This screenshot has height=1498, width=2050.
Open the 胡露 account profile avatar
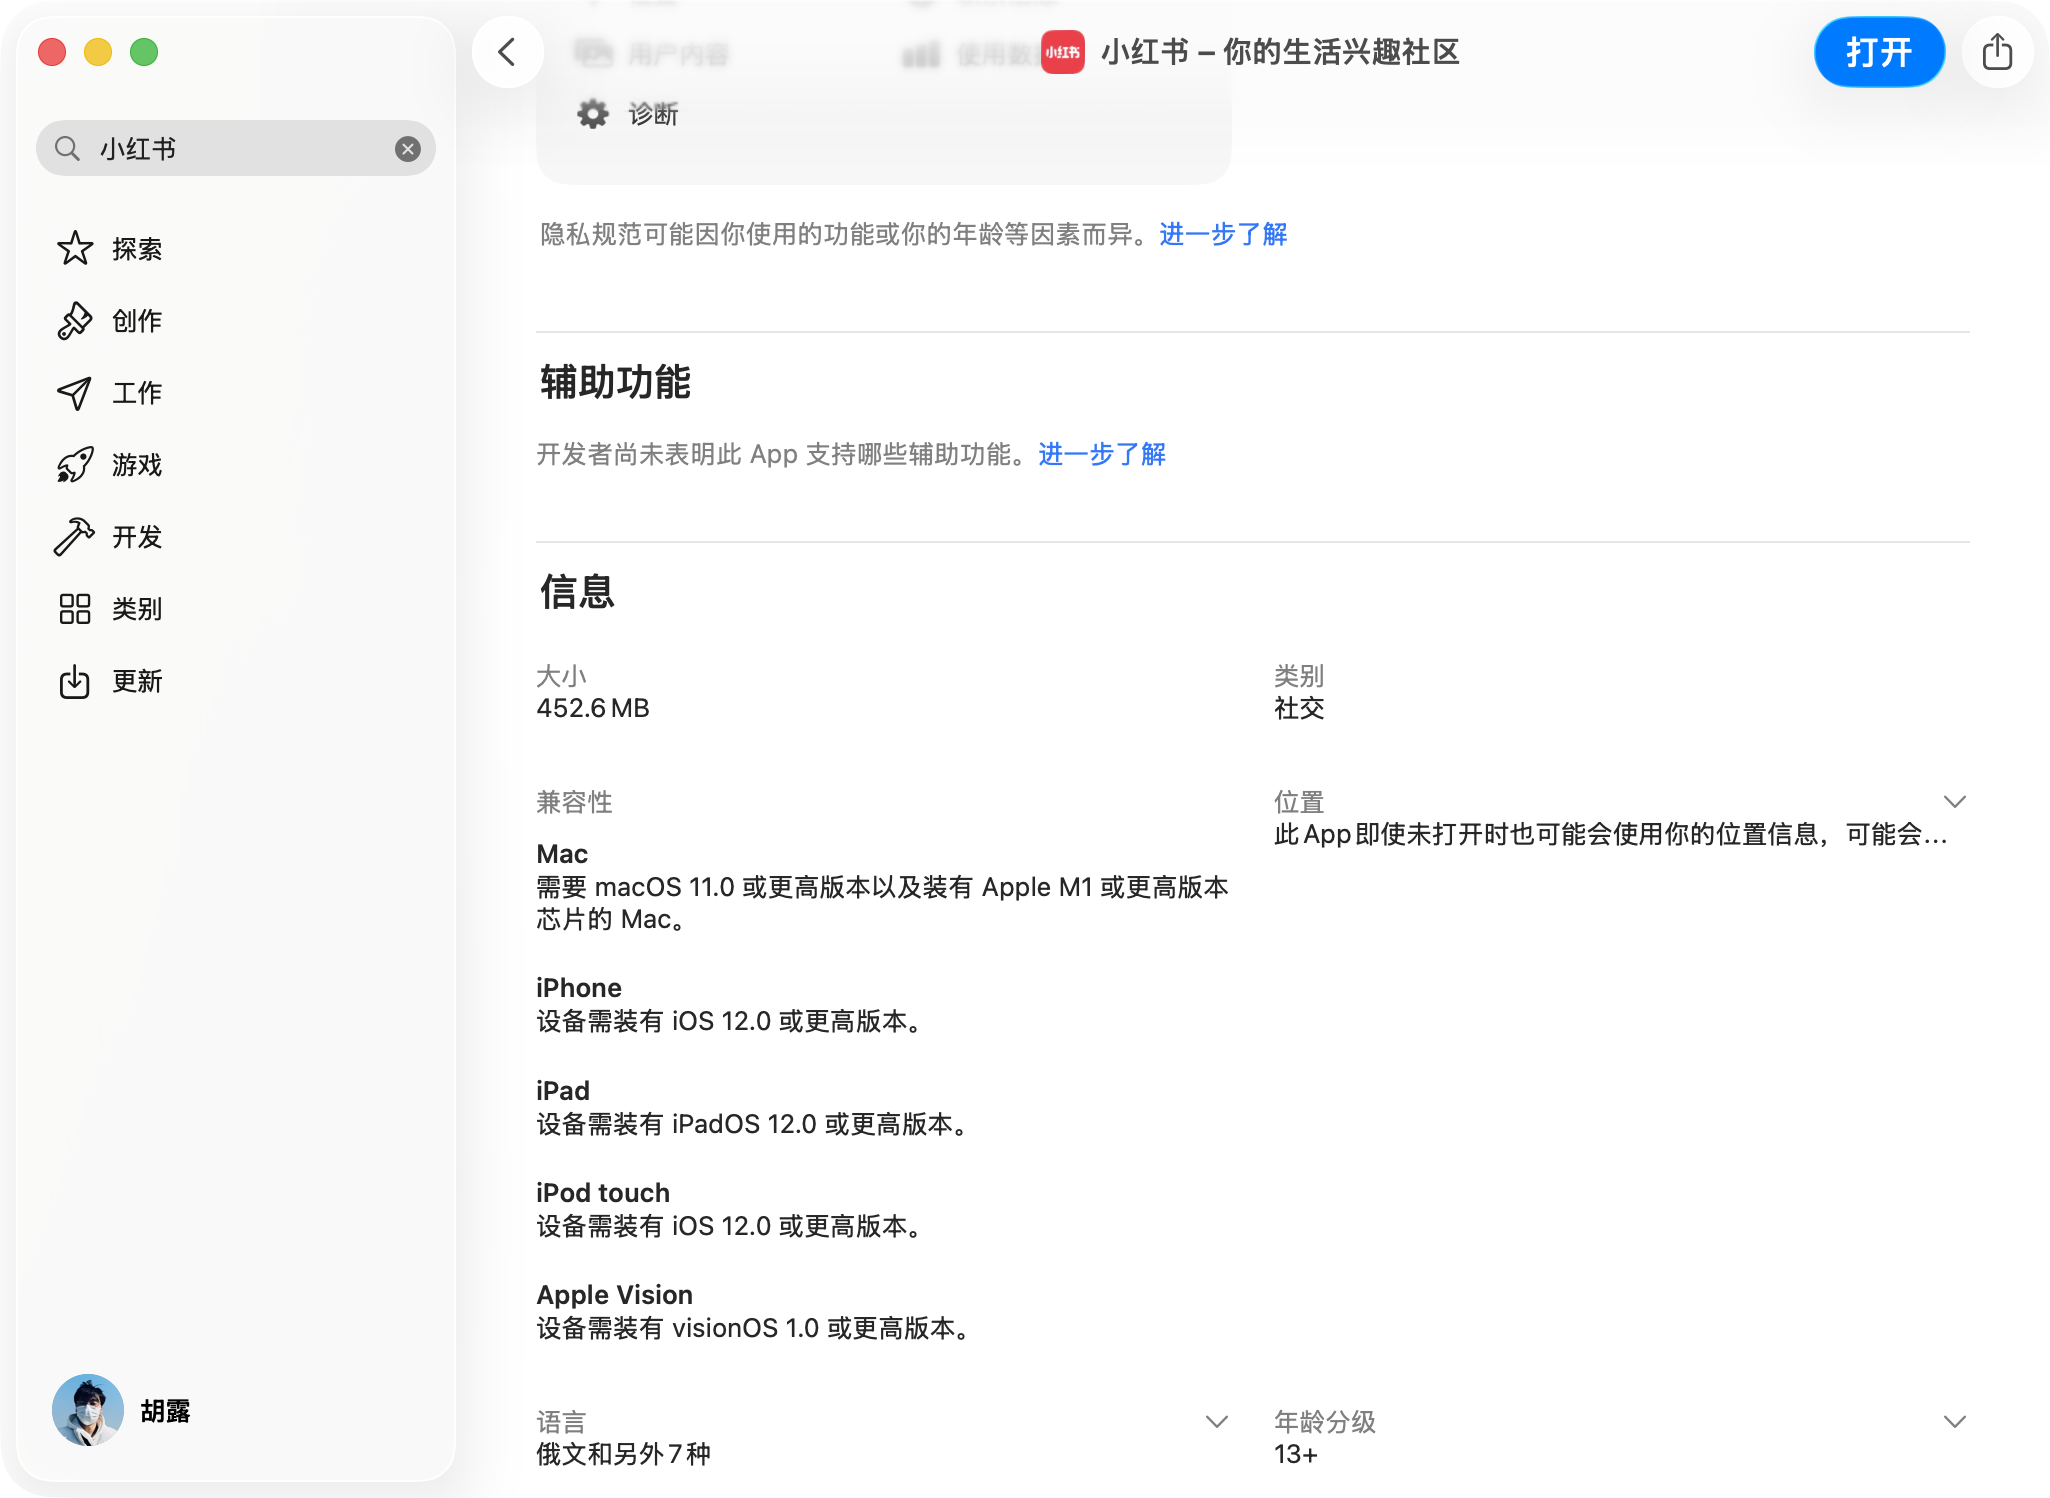(x=88, y=1410)
